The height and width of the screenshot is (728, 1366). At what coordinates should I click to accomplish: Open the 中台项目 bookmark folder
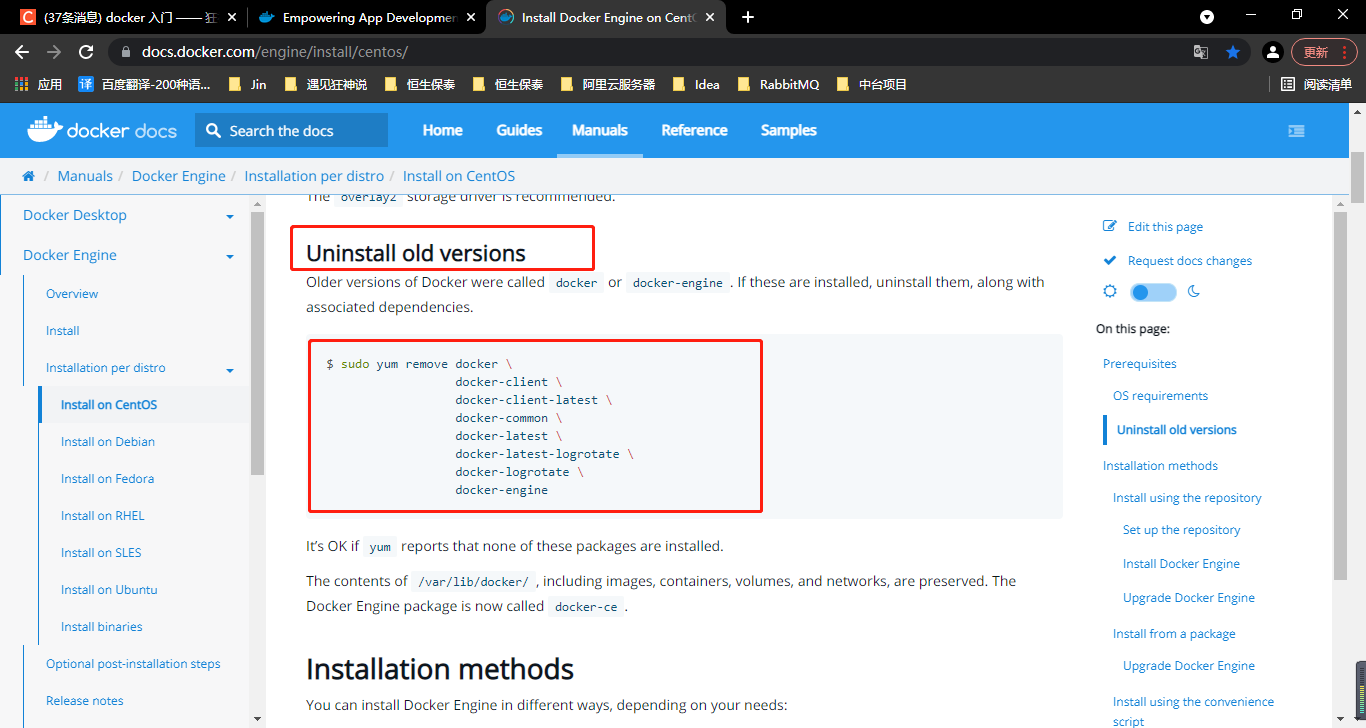872,85
